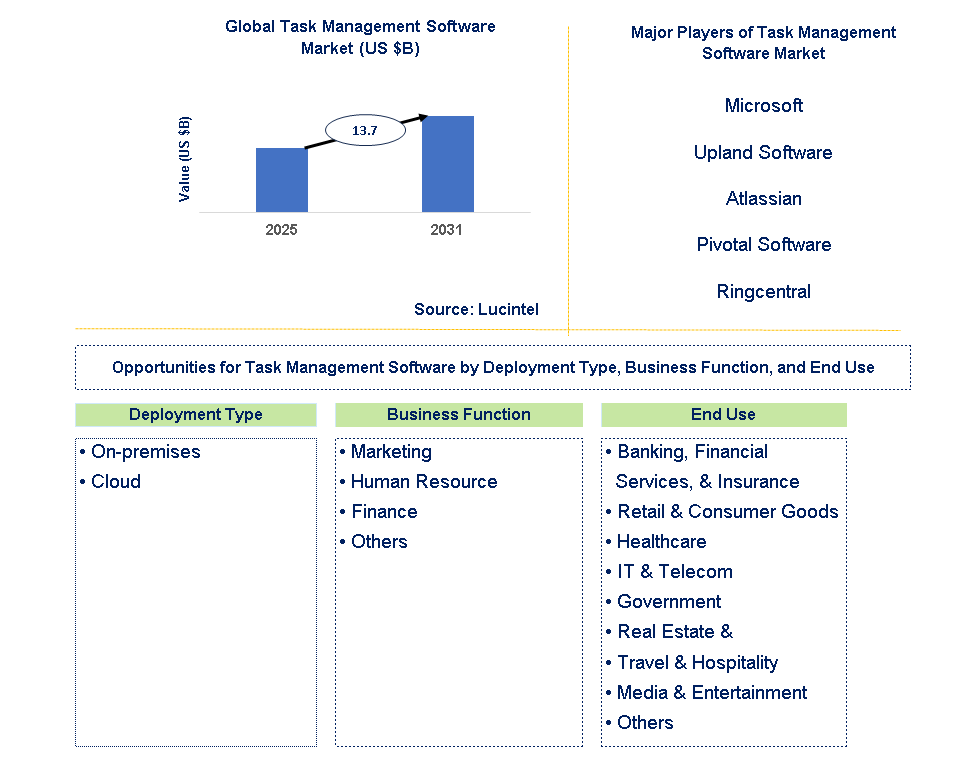The height and width of the screenshot is (767, 975).
Task: Select the On-premises bullet item
Action: pyautogui.click(x=141, y=452)
